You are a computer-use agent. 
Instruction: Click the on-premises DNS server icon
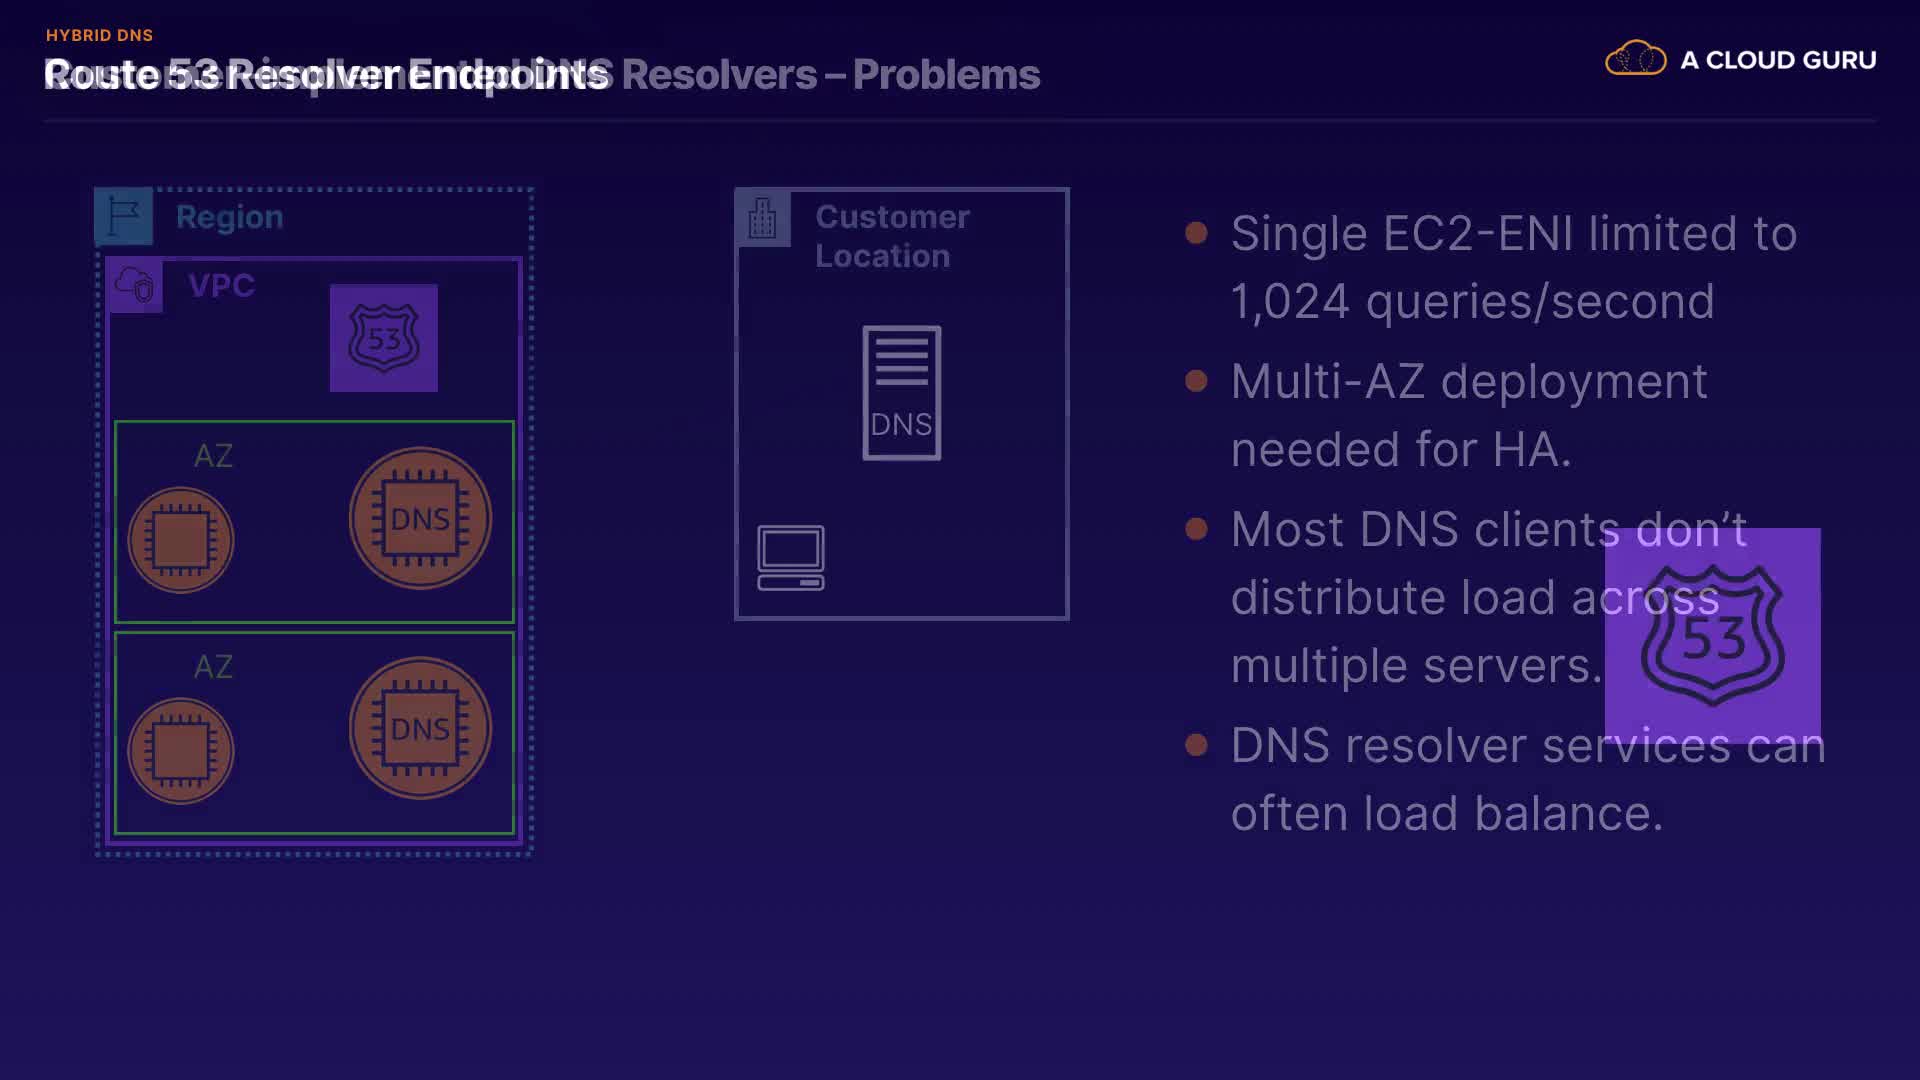pyautogui.click(x=902, y=393)
